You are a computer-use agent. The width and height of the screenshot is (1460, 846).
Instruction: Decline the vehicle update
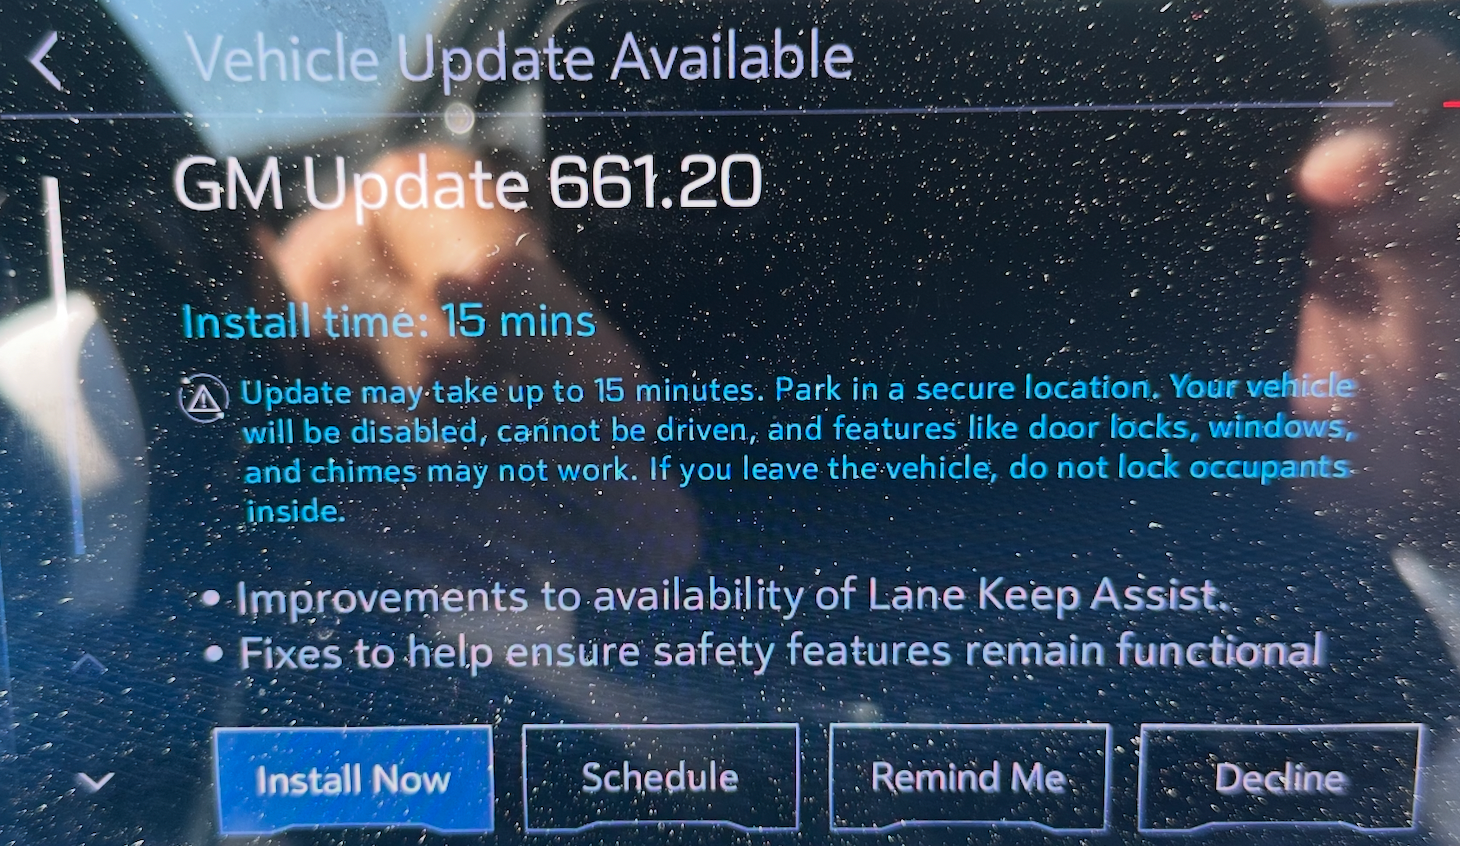[x=1280, y=777]
